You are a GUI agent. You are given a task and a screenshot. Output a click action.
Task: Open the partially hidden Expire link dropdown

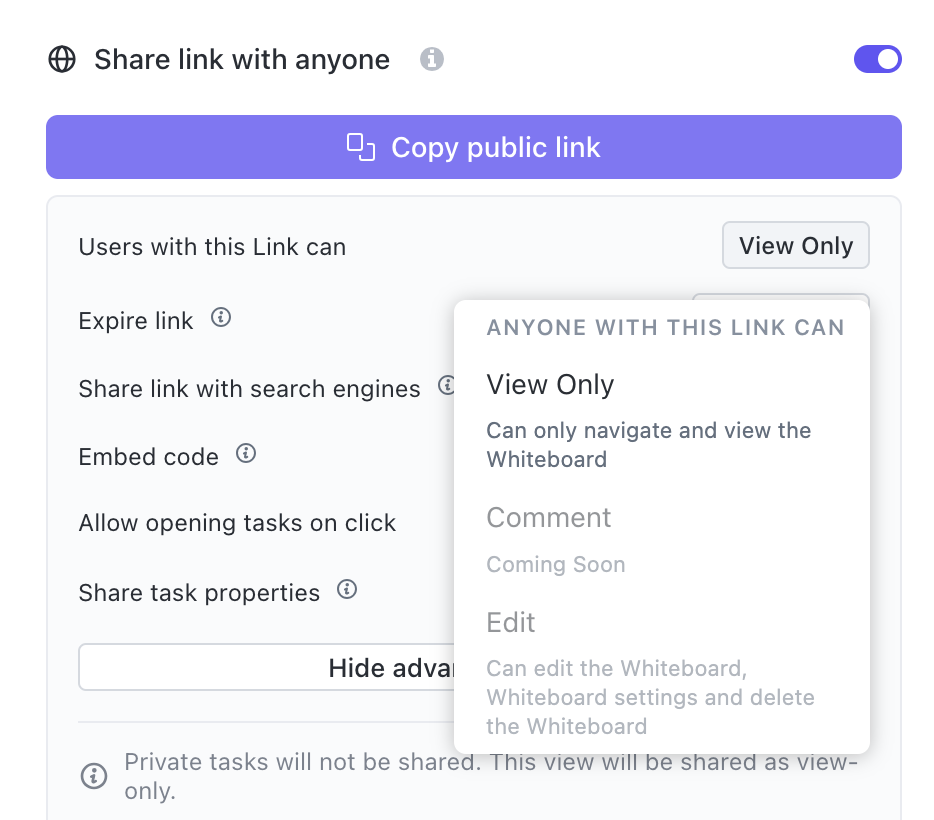781,297
